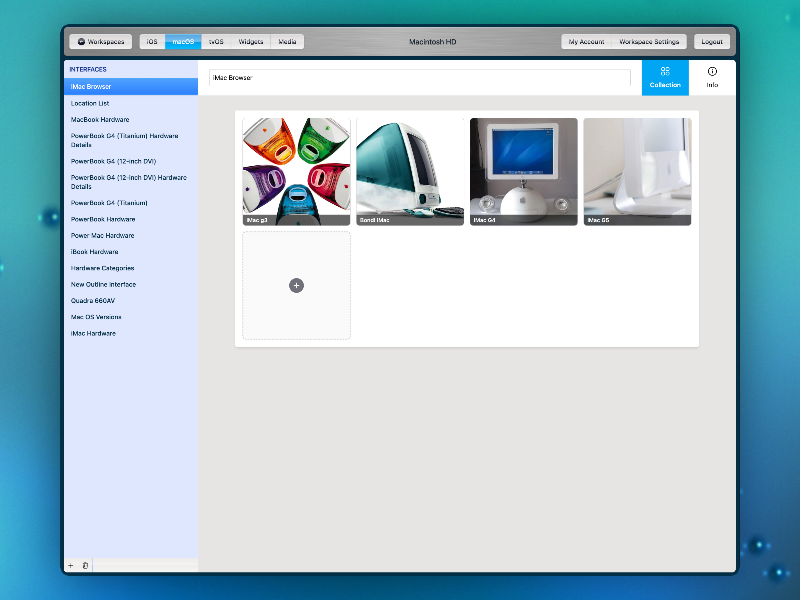Go back to Workspaces

click(101, 42)
